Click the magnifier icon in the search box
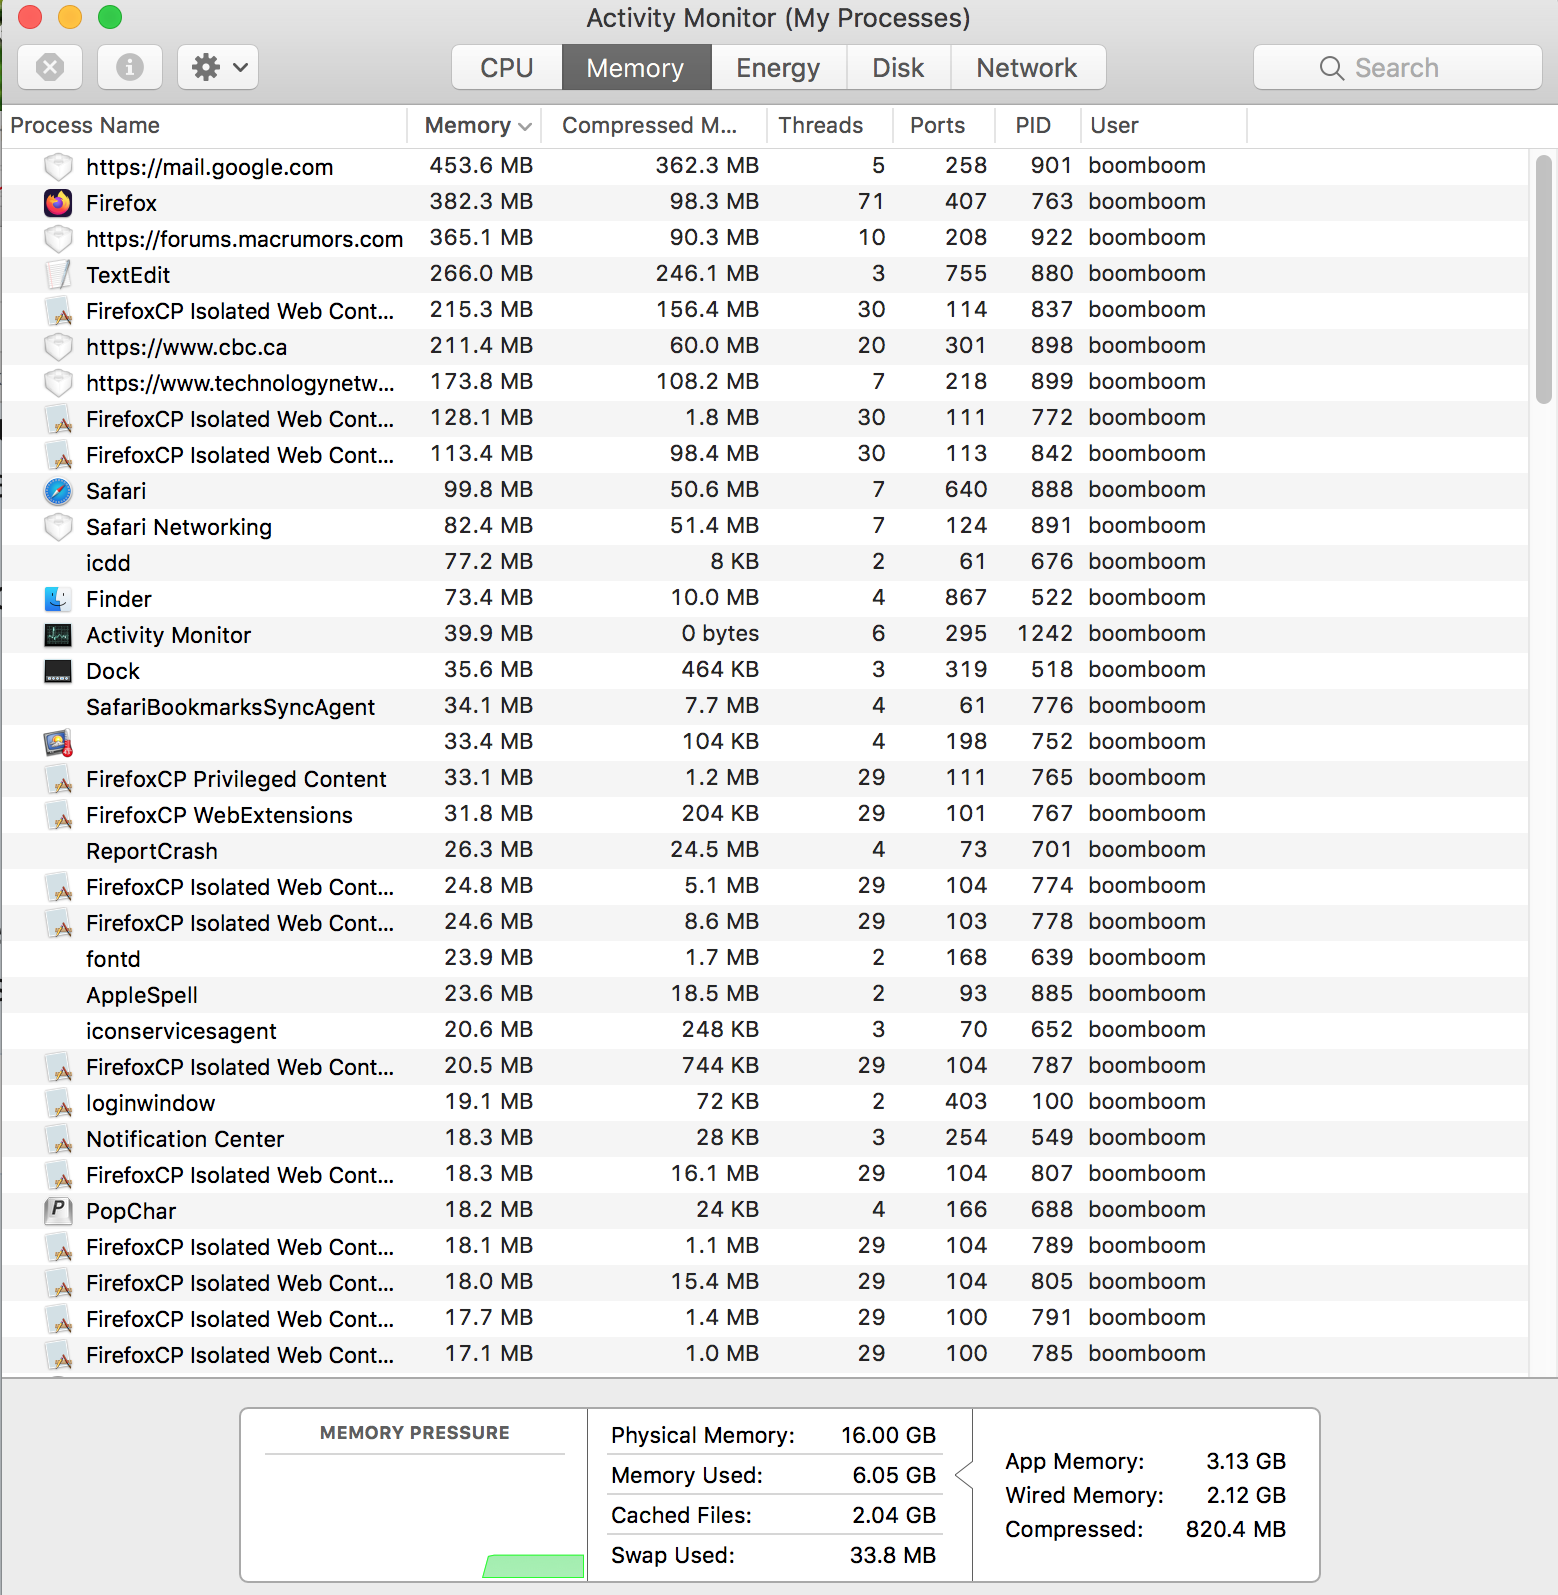The width and height of the screenshot is (1558, 1595). (1331, 68)
